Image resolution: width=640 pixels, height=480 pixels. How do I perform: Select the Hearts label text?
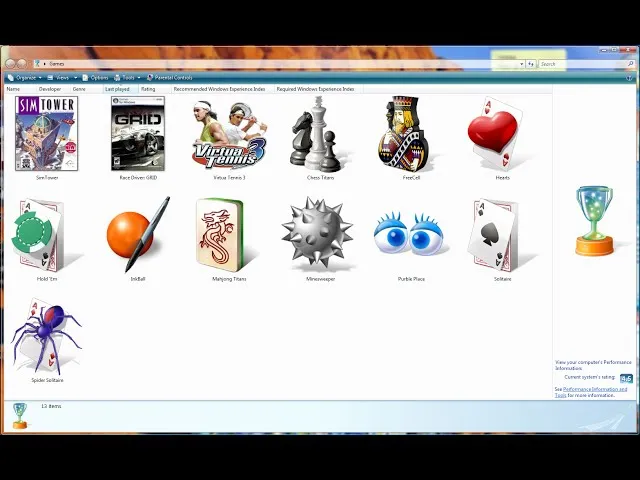[502, 178]
